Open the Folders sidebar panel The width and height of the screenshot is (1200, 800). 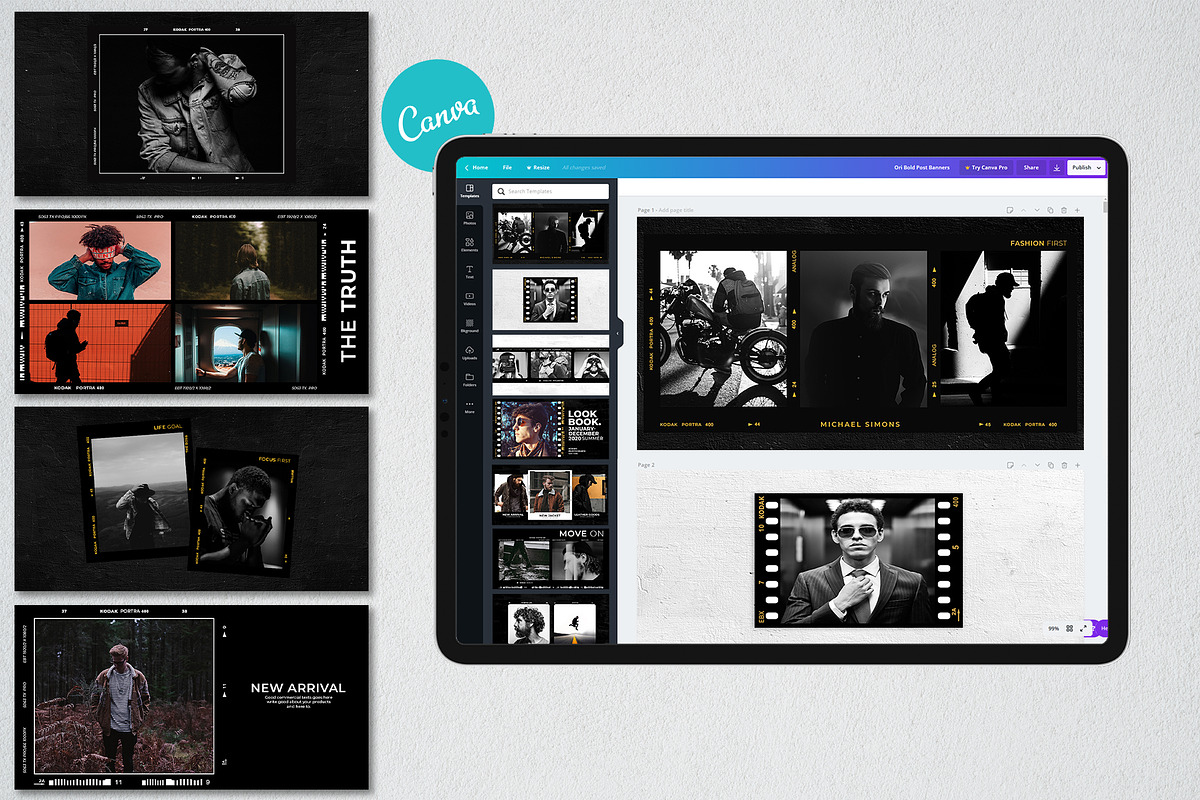click(470, 379)
